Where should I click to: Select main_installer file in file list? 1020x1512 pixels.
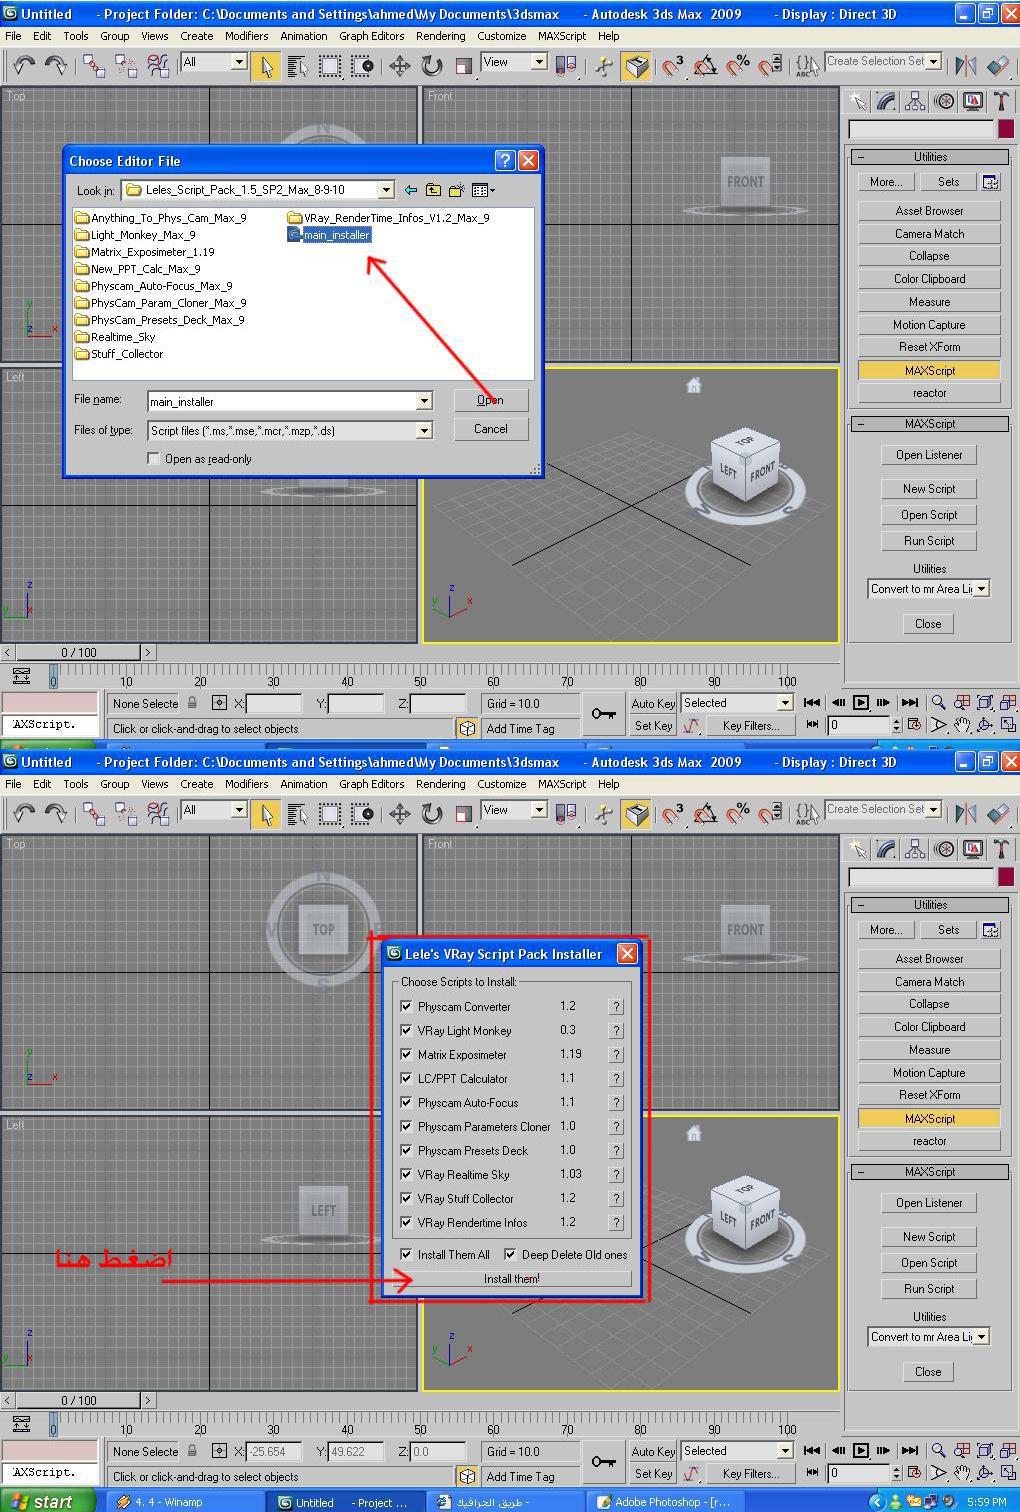[x=329, y=235]
